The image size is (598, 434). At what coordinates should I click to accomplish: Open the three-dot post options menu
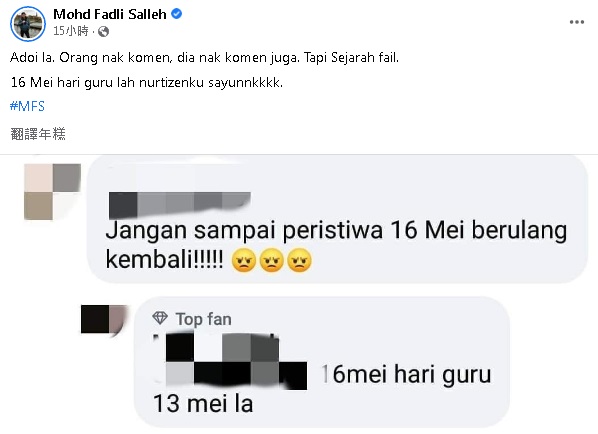[x=577, y=22]
